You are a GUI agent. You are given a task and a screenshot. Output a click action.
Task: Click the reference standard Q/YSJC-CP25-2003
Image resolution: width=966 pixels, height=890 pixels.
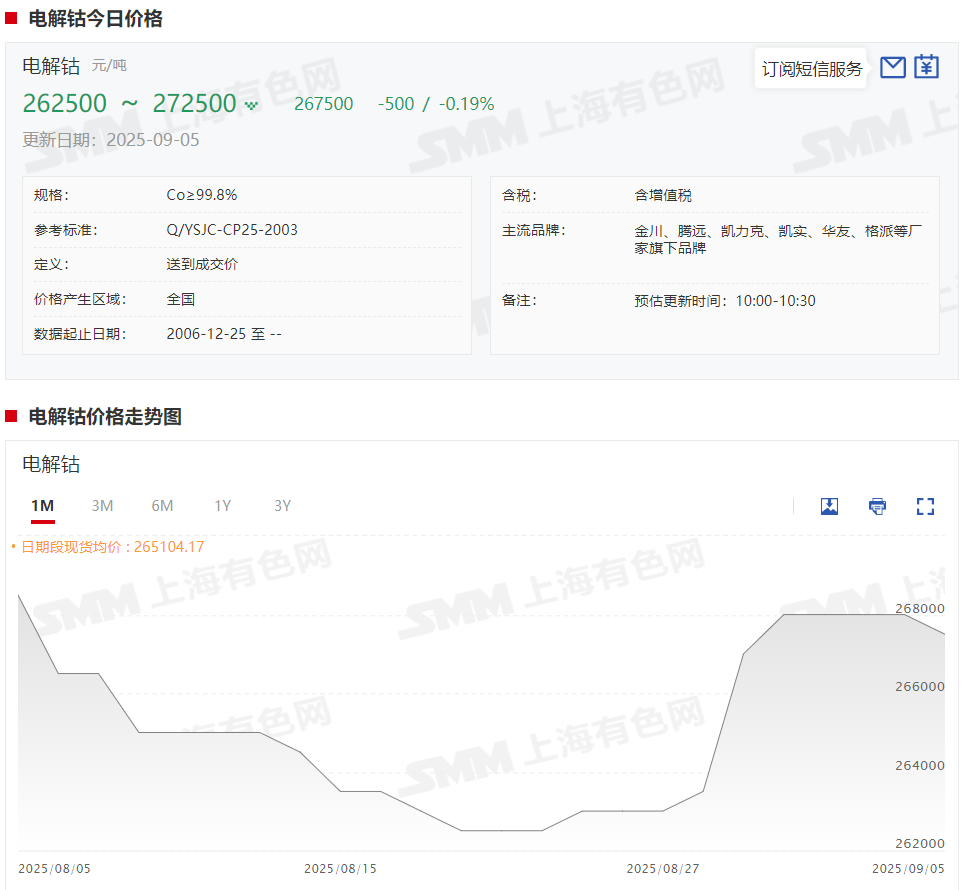click(232, 230)
